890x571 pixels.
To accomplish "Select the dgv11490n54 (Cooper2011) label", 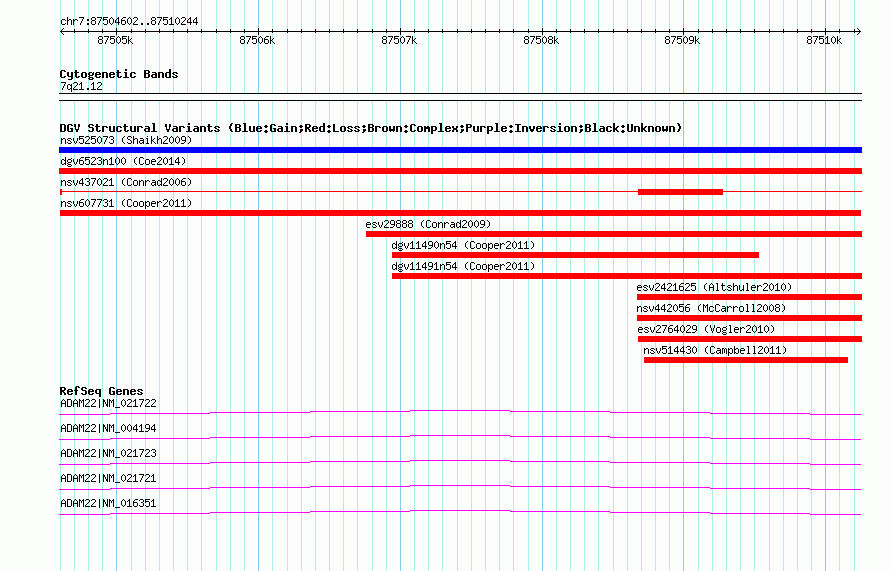I will tap(463, 245).
